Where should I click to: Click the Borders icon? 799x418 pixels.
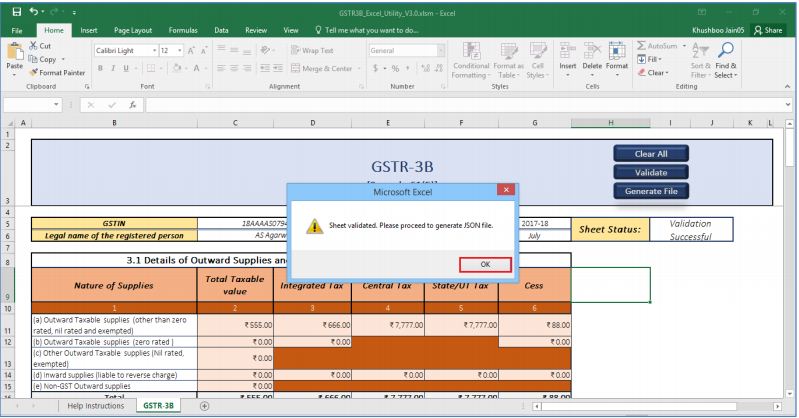tap(151, 68)
